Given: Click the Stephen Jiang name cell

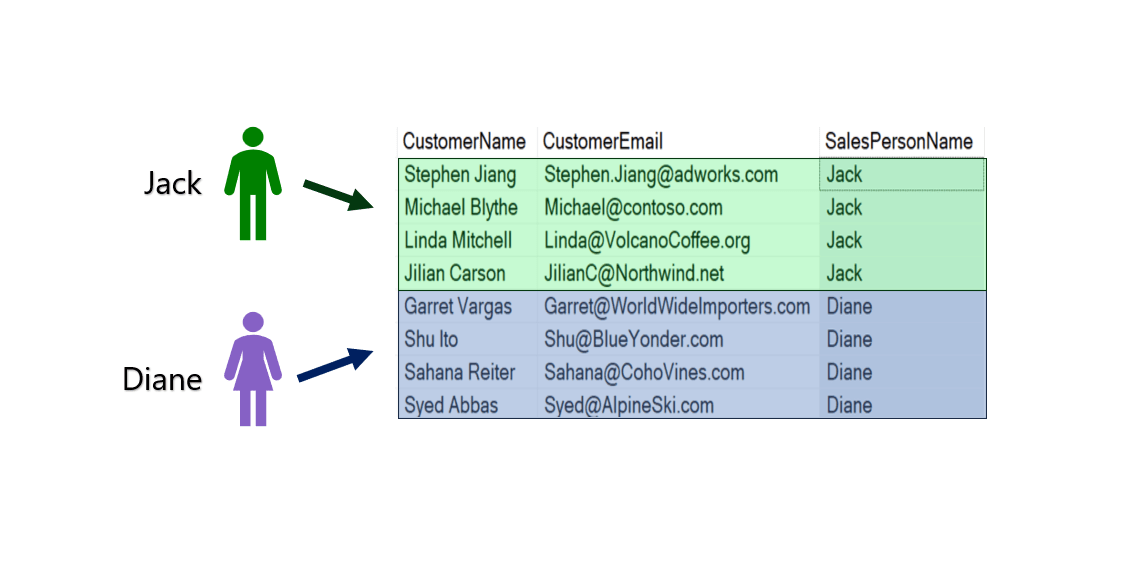Looking at the screenshot, I should tap(468, 175).
